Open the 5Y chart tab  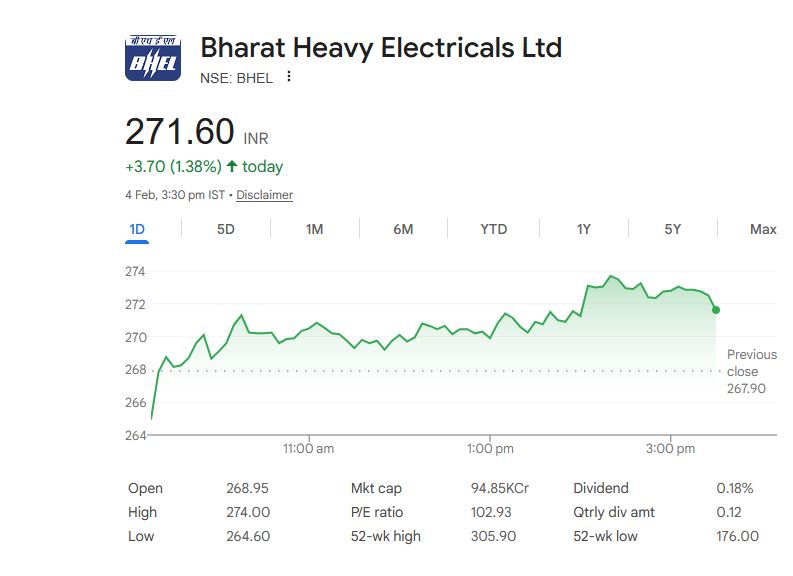(x=673, y=229)
